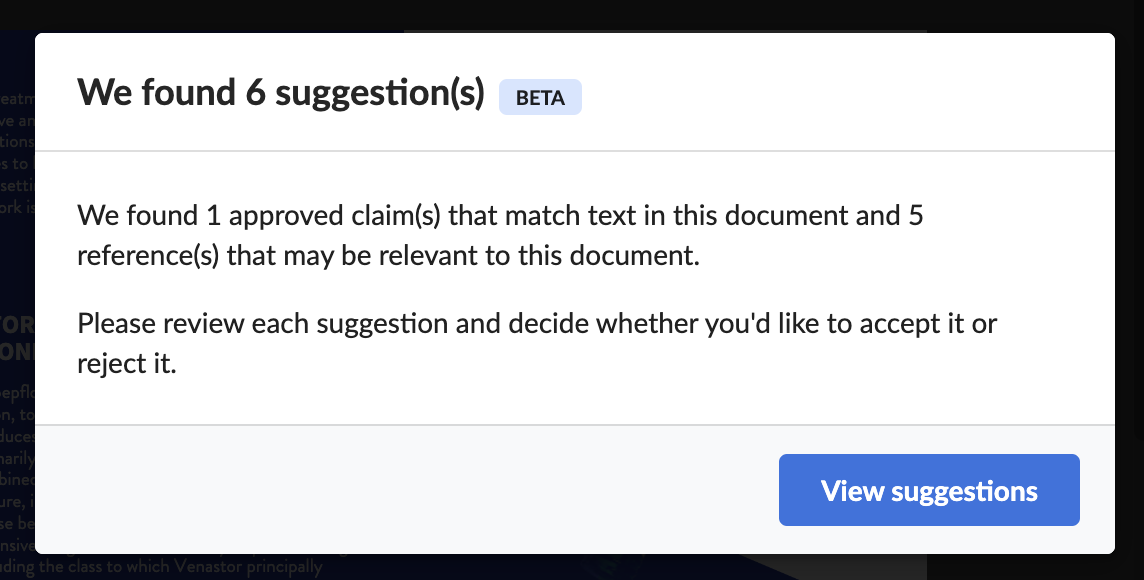Viewport: 1144px width, 580px height.
Task: Open suggestions with the View suggestions button
Action: tap(929, 490)
